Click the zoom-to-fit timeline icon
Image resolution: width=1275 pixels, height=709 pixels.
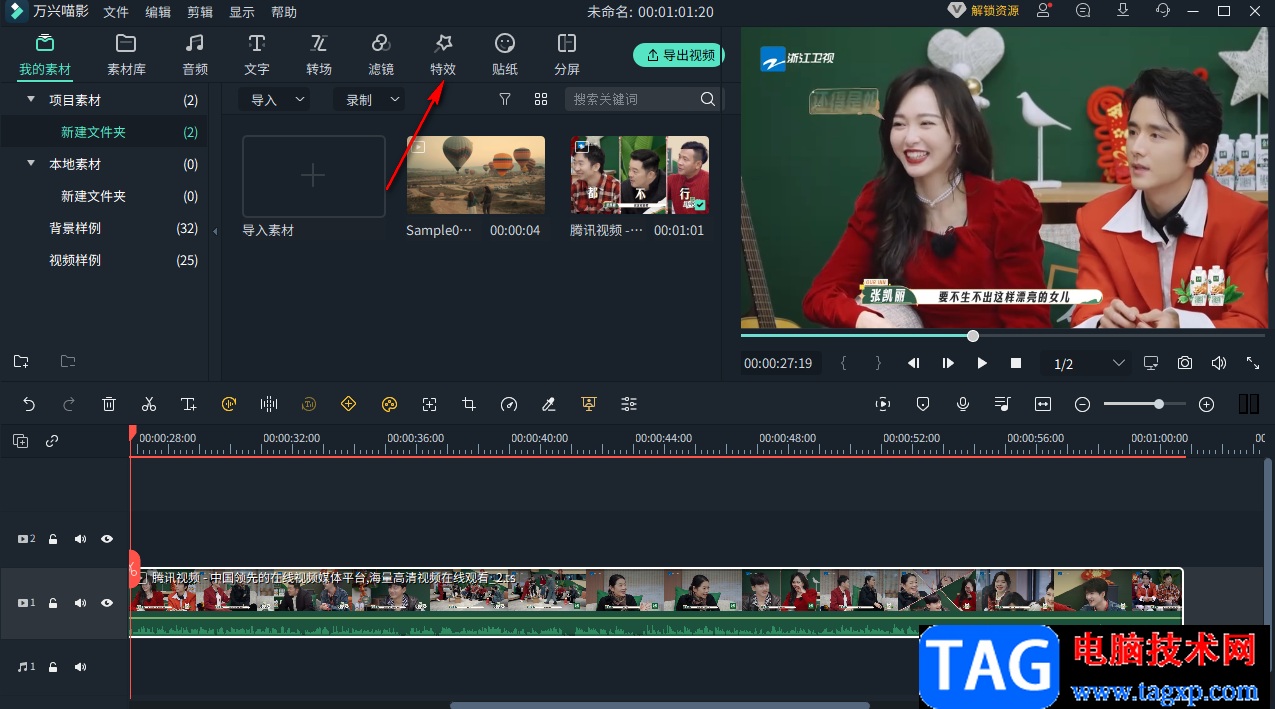point(1043,404)
